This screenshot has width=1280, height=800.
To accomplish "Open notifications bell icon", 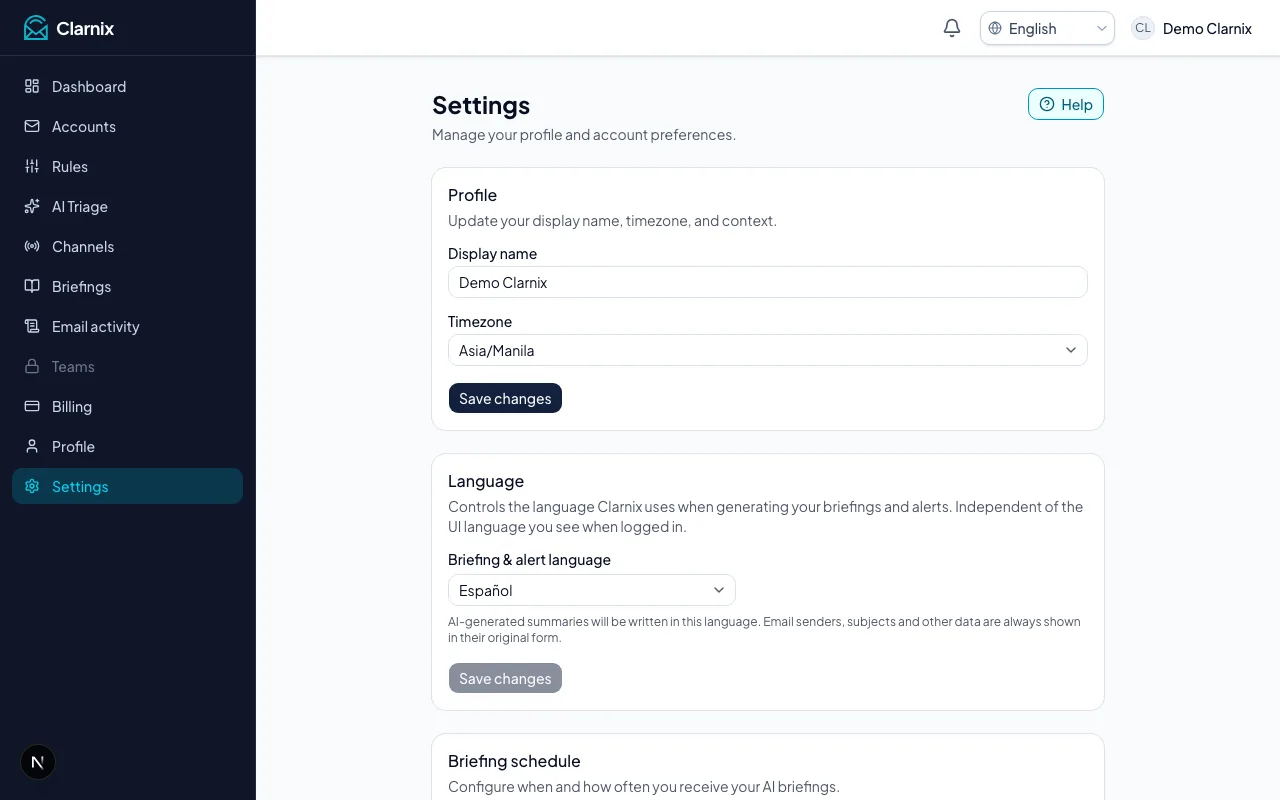I will pyautogui.click(x=952, y=28).
